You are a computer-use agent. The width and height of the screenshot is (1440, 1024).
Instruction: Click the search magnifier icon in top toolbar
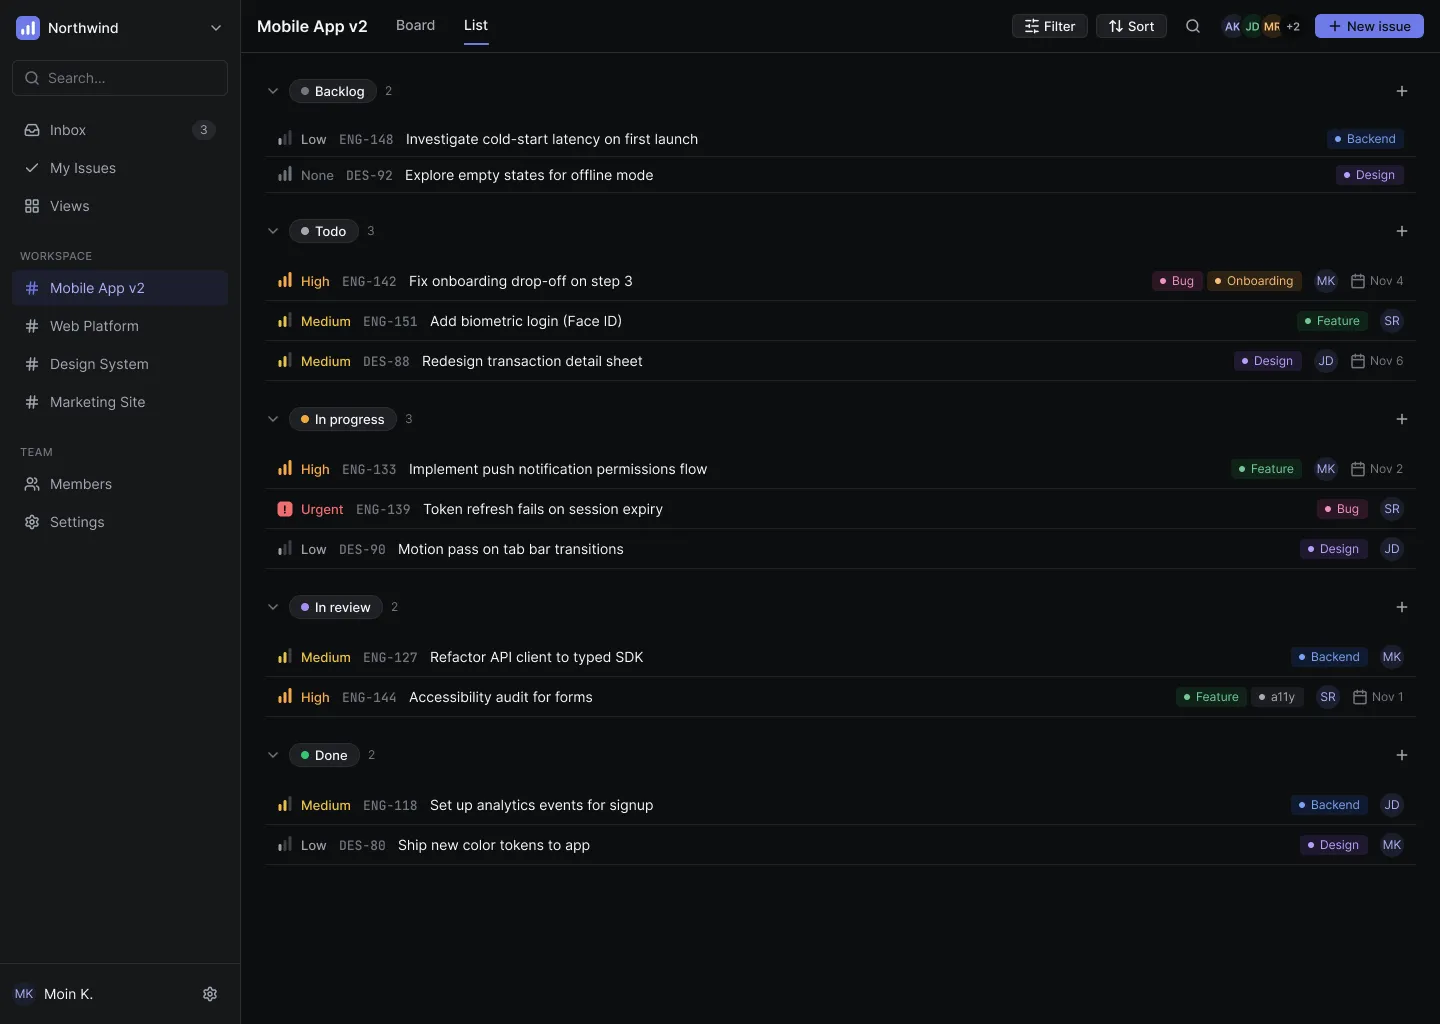(1193, 27)
